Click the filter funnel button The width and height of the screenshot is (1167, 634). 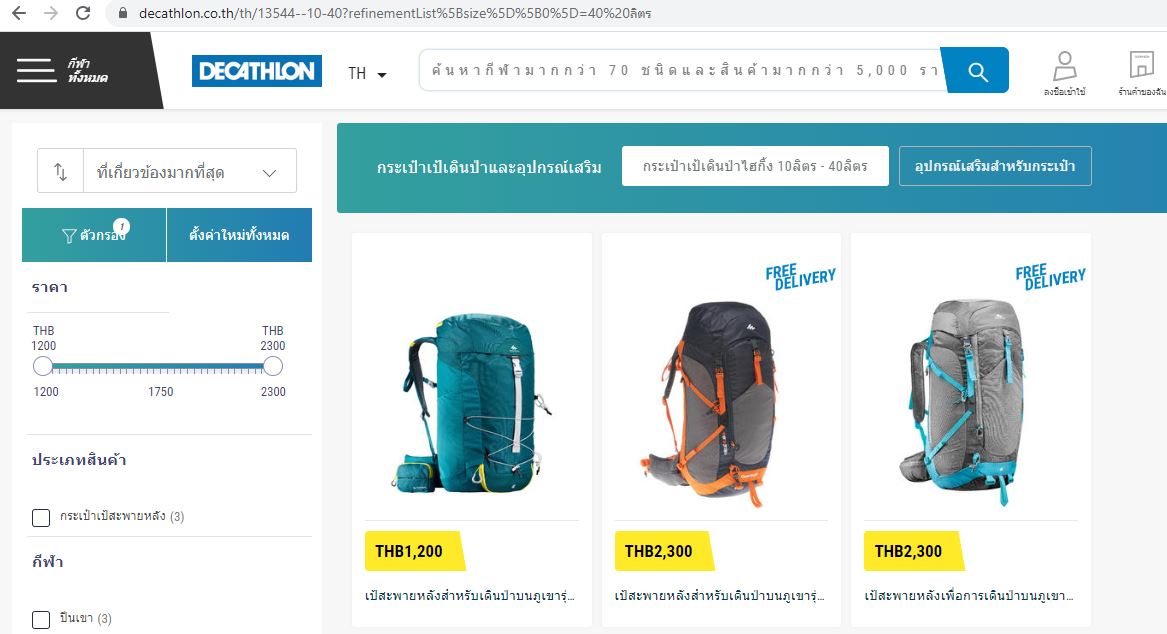[94, 235]
